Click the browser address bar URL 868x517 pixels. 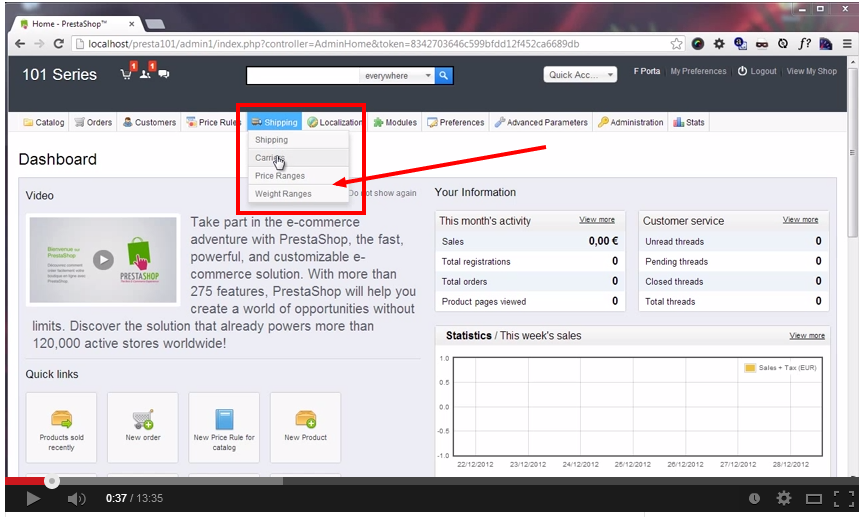[x=334, y=44]
